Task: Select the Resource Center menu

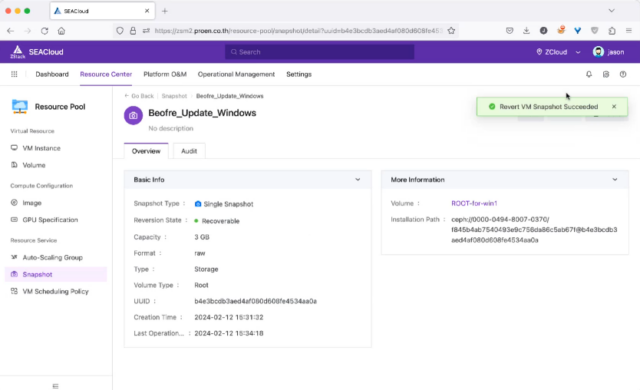Action: [106, 74]
